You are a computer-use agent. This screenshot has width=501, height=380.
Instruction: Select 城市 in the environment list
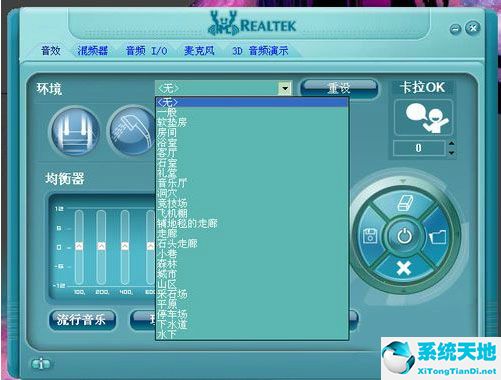[x=252, y=274]
